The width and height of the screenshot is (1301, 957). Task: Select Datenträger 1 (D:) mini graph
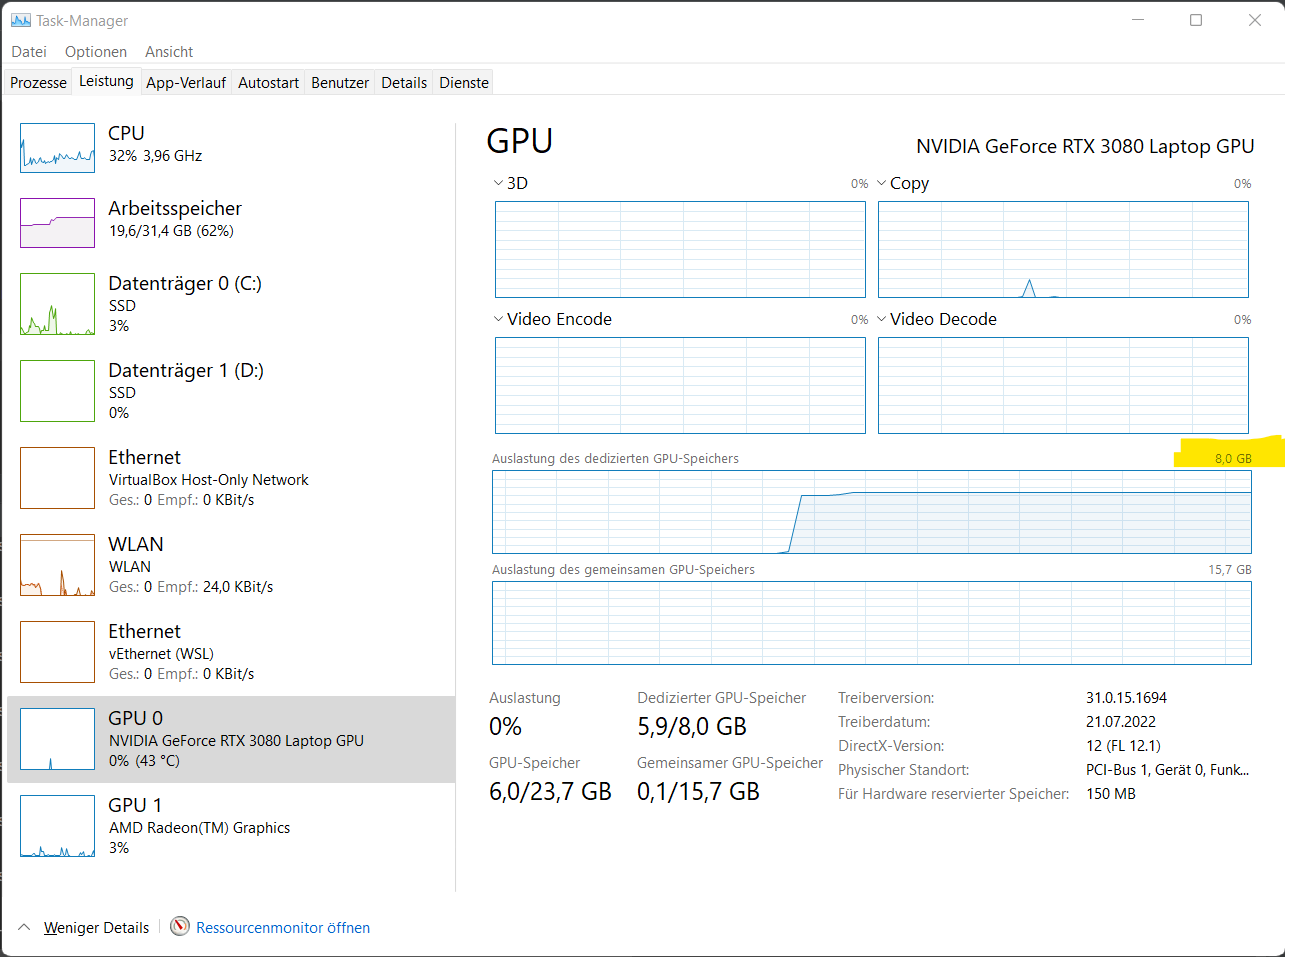[57, 391]
